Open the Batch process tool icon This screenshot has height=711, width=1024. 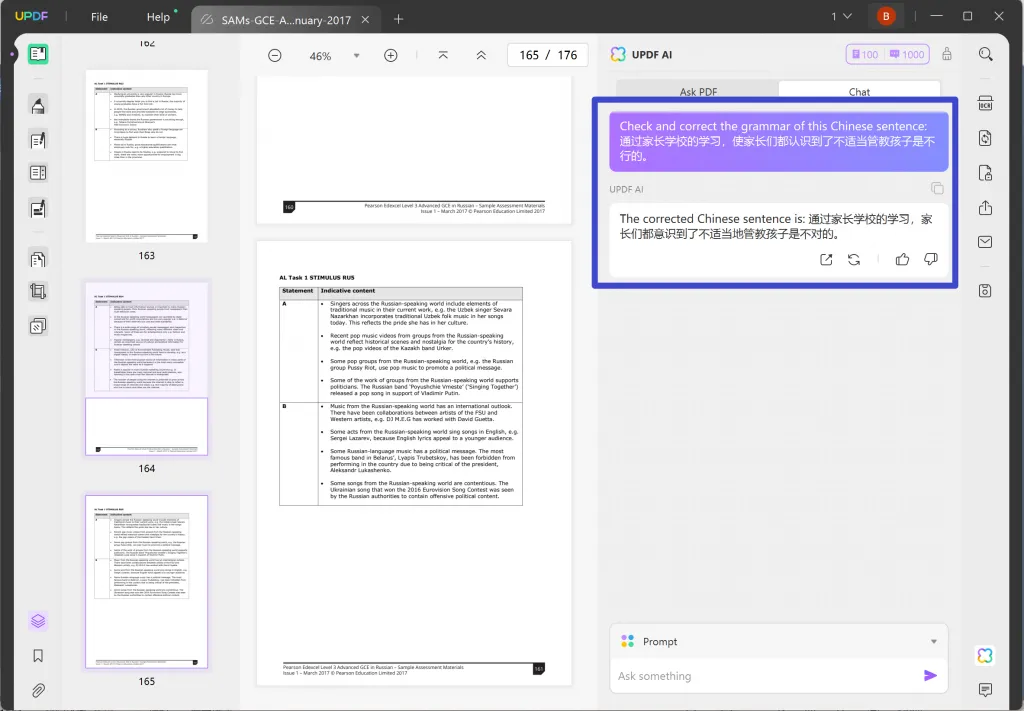(x=38, y=326)
